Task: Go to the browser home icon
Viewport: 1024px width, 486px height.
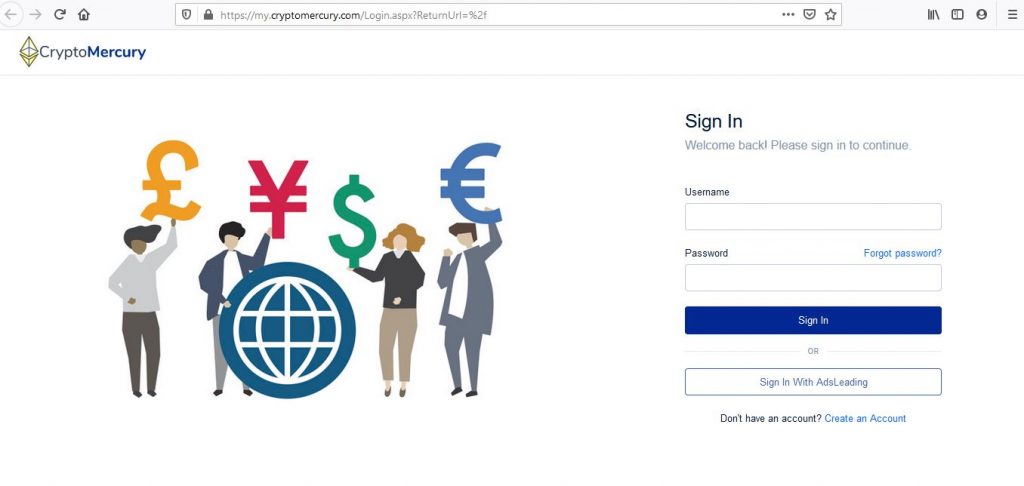Action: (84, 14)
